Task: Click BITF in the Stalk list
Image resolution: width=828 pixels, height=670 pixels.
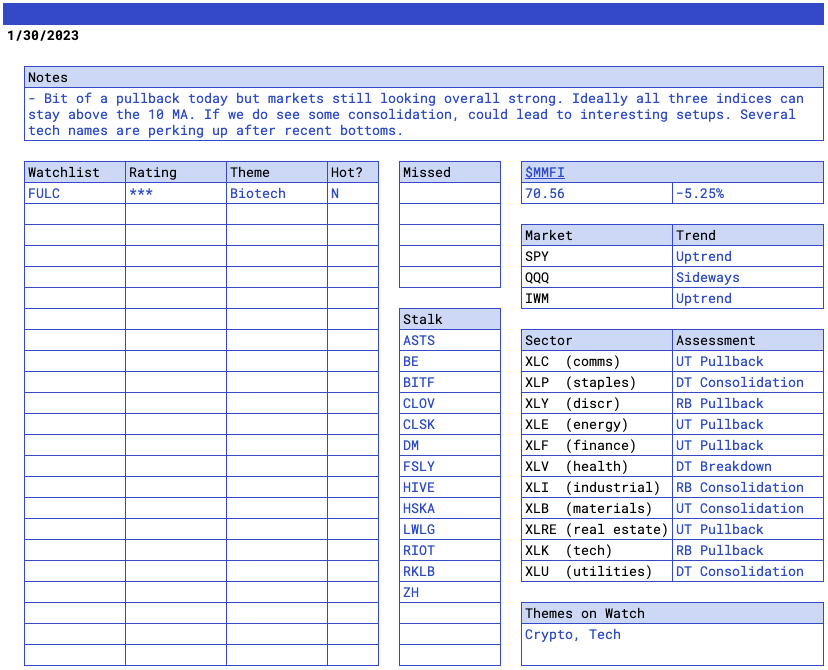Action: tap(450, 382)
